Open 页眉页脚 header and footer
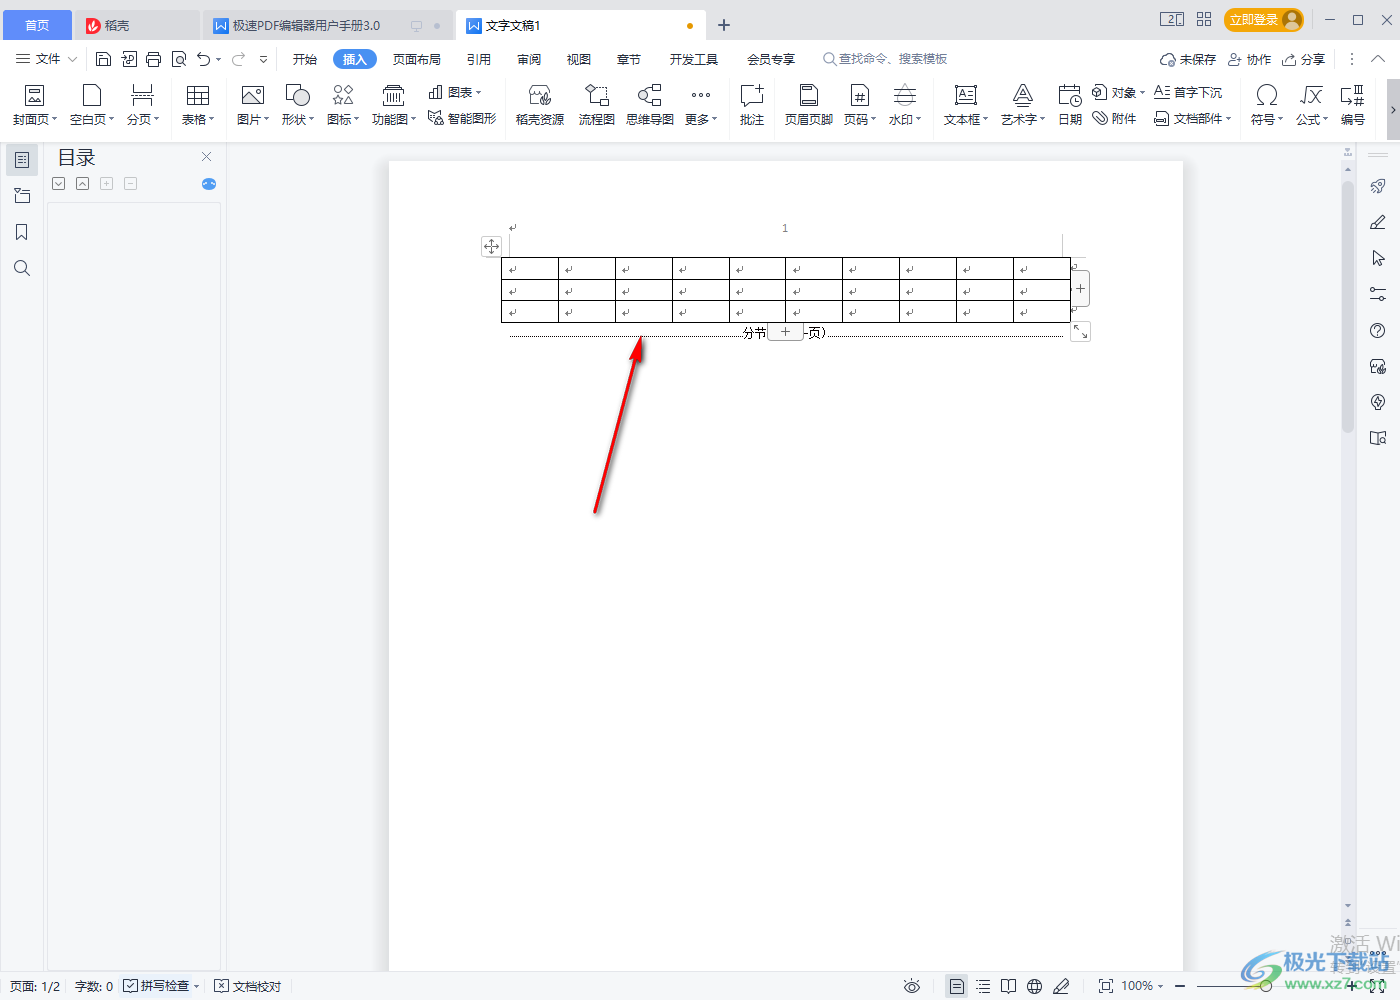Image resolution: width=1400 pixels, height=1000 pixels. [809, 105]
